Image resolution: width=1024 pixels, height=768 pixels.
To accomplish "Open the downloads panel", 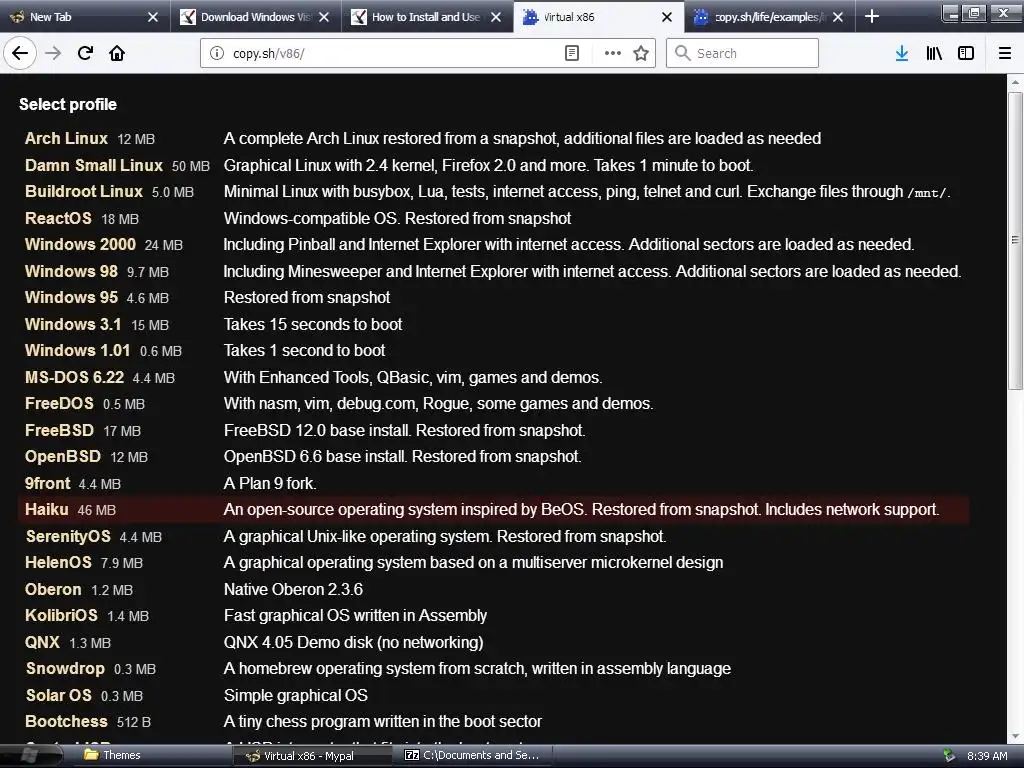I will pos(902,53).
